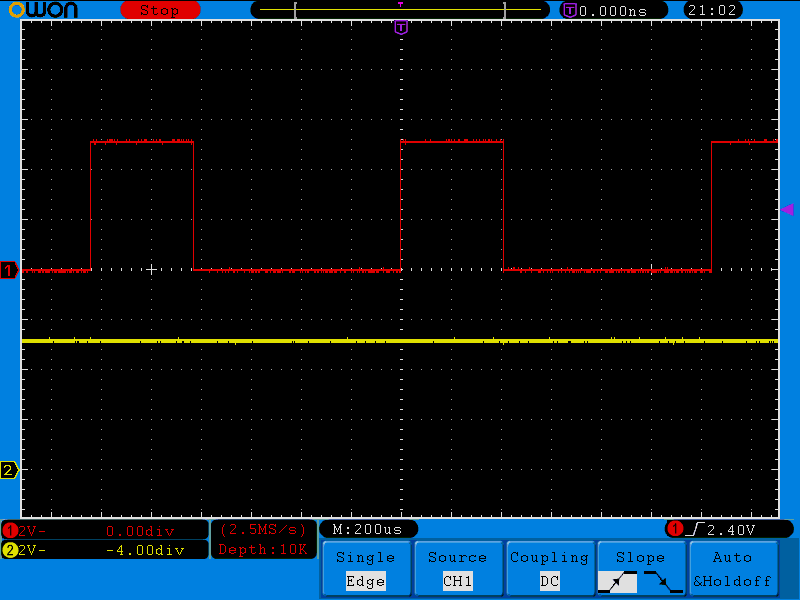Click the channel 1 2V scale readout
The image size is (800, 600).
click(x=32, y=531)
